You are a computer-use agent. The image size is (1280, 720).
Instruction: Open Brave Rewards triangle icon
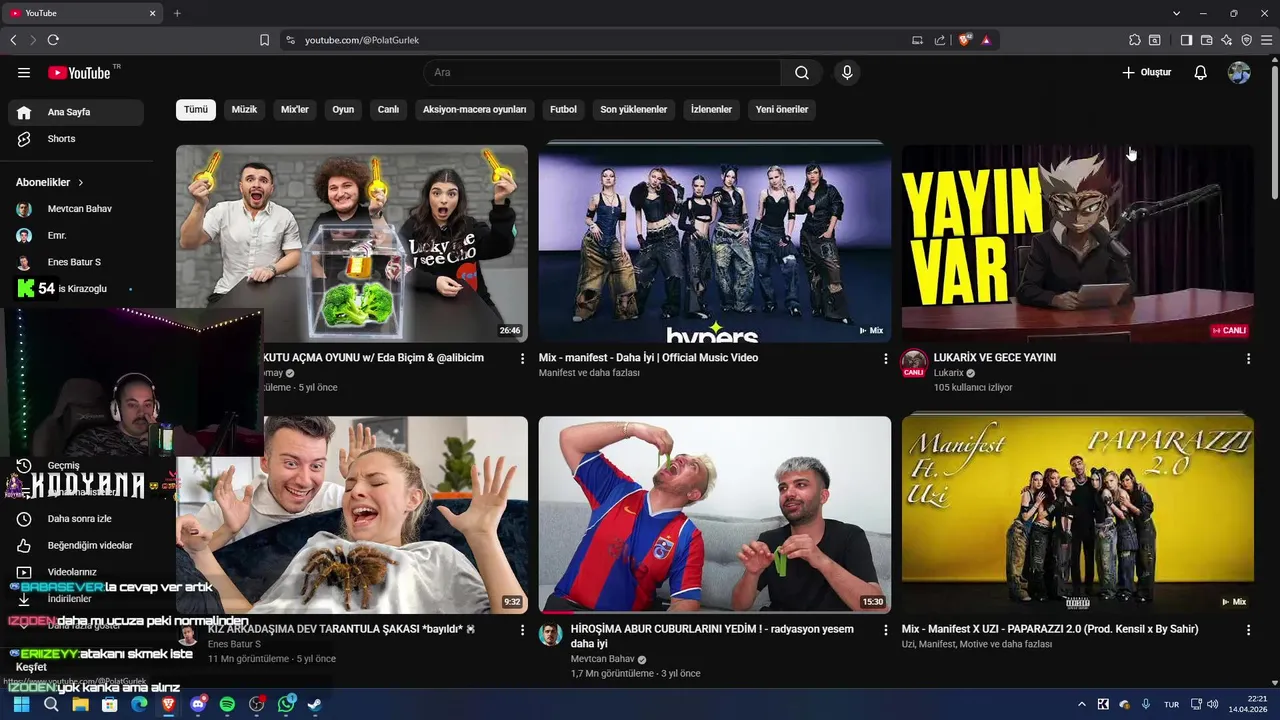click(x=986, y=40)
